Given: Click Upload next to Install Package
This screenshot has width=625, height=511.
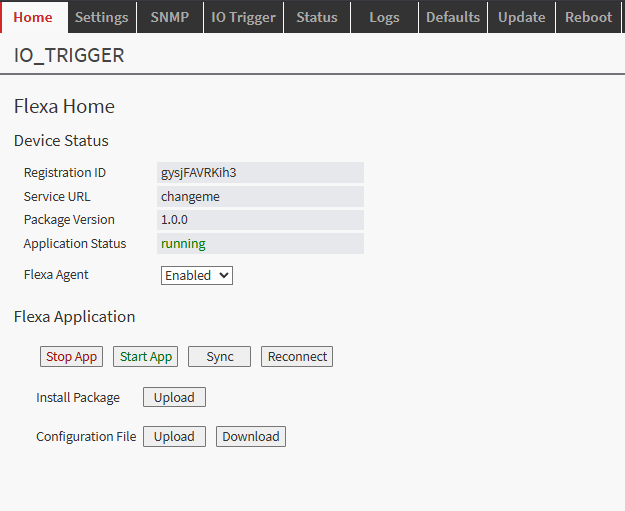Looking at the screenshot, I should coord(174,398).
